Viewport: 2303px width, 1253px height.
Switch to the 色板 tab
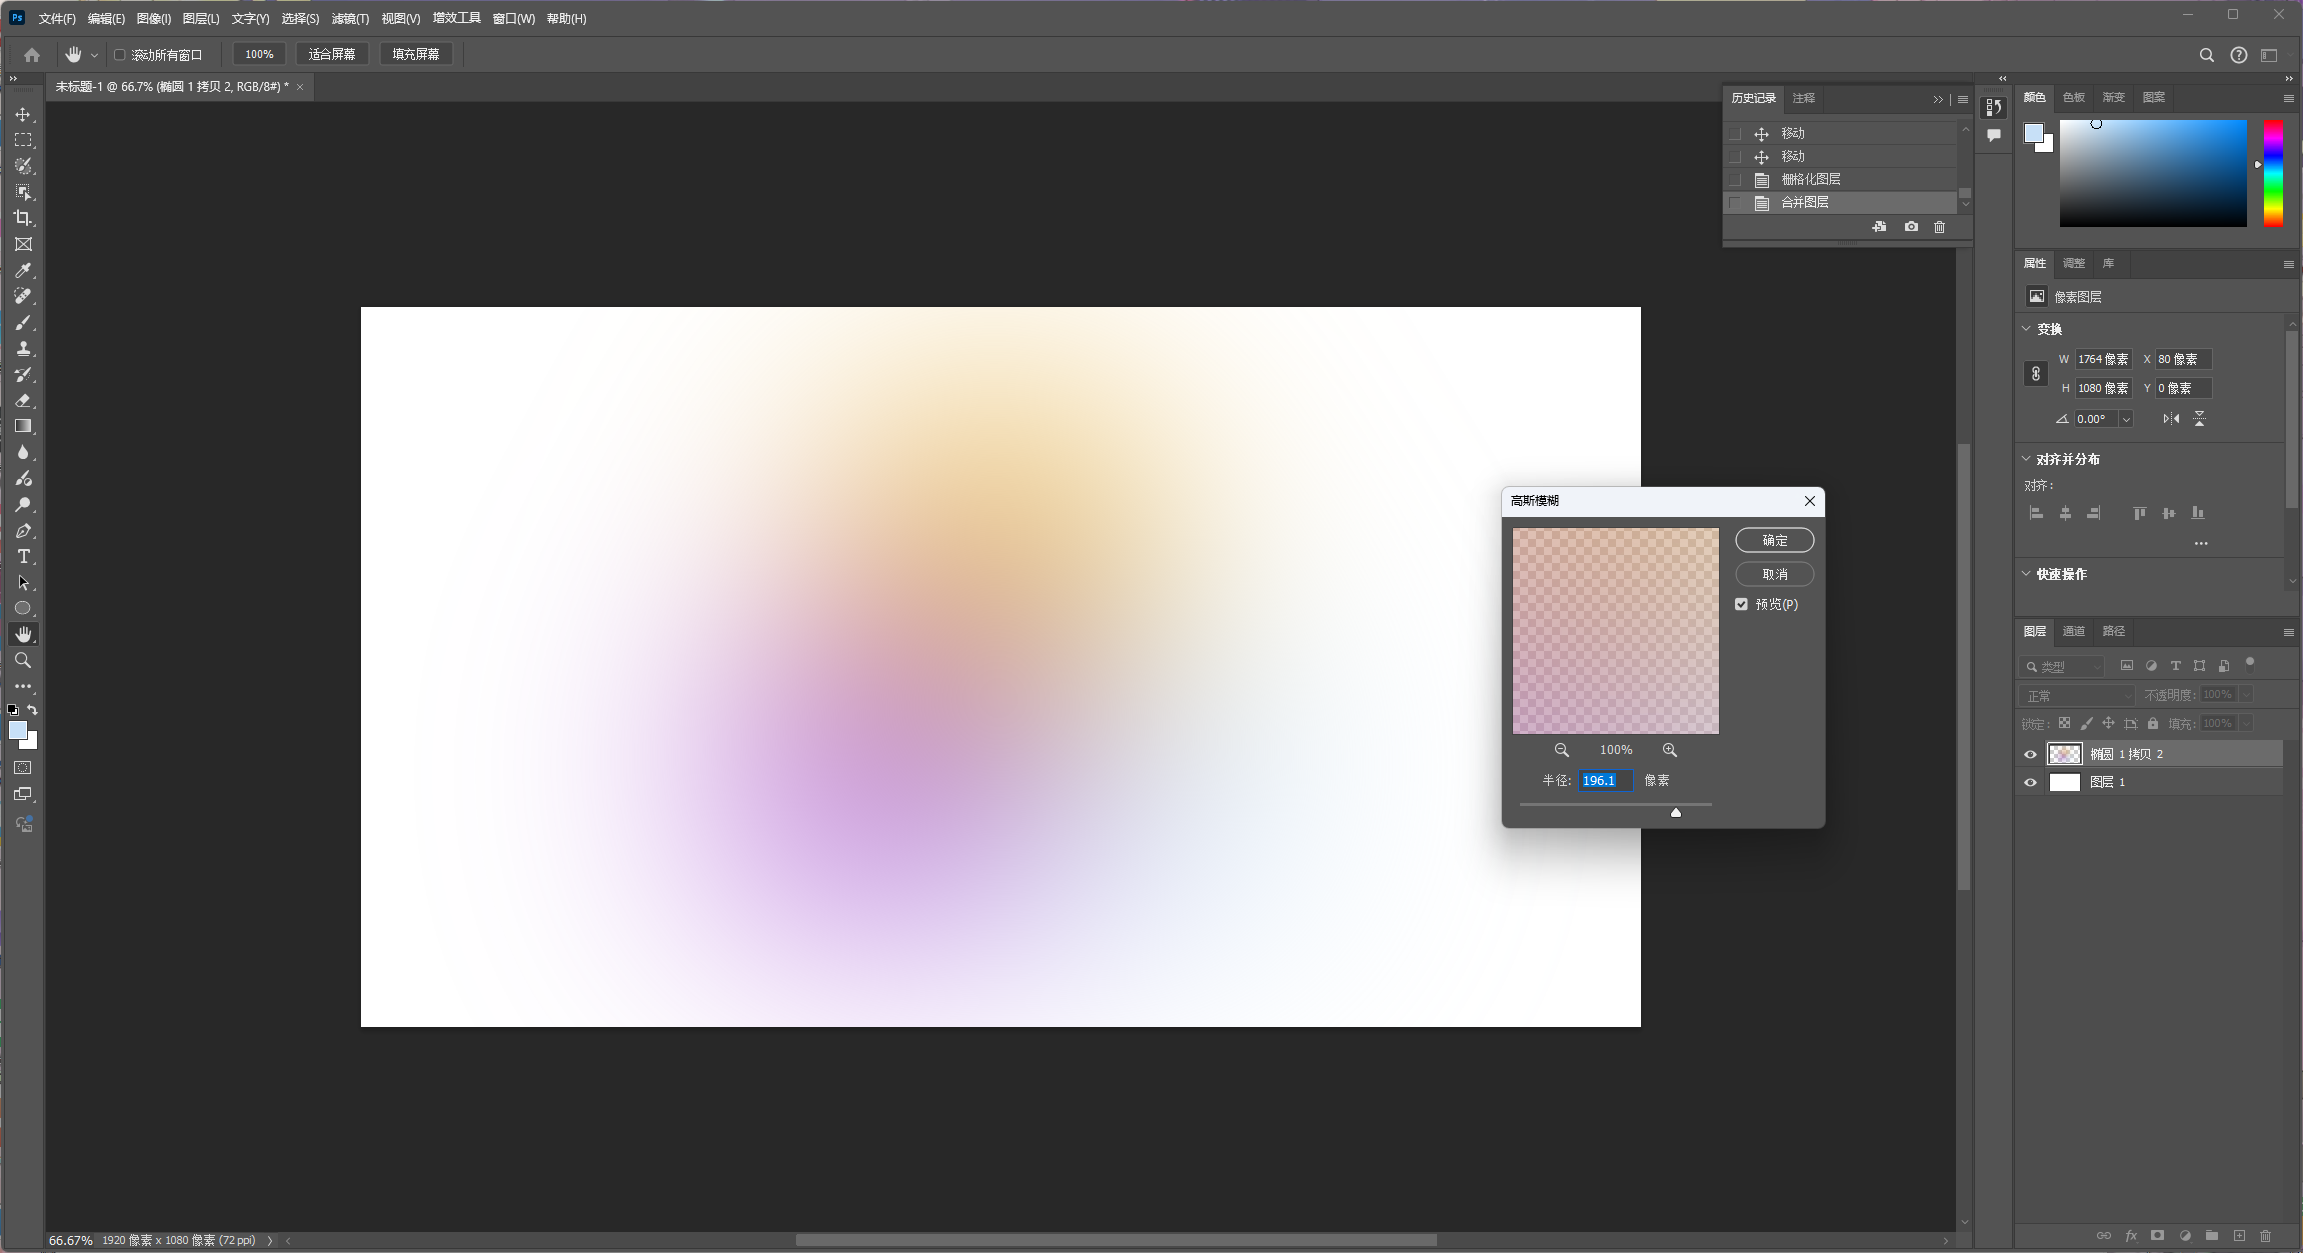pyautogui.click(x=2074, y=97)
